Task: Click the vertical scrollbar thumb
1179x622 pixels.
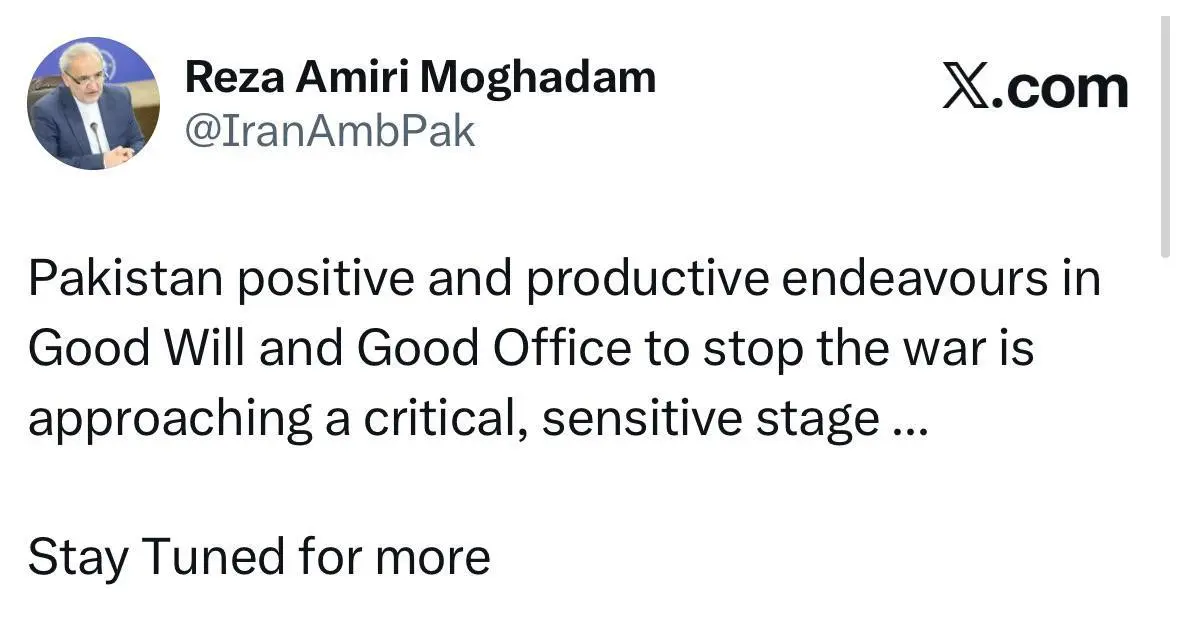Action: 1164,140
